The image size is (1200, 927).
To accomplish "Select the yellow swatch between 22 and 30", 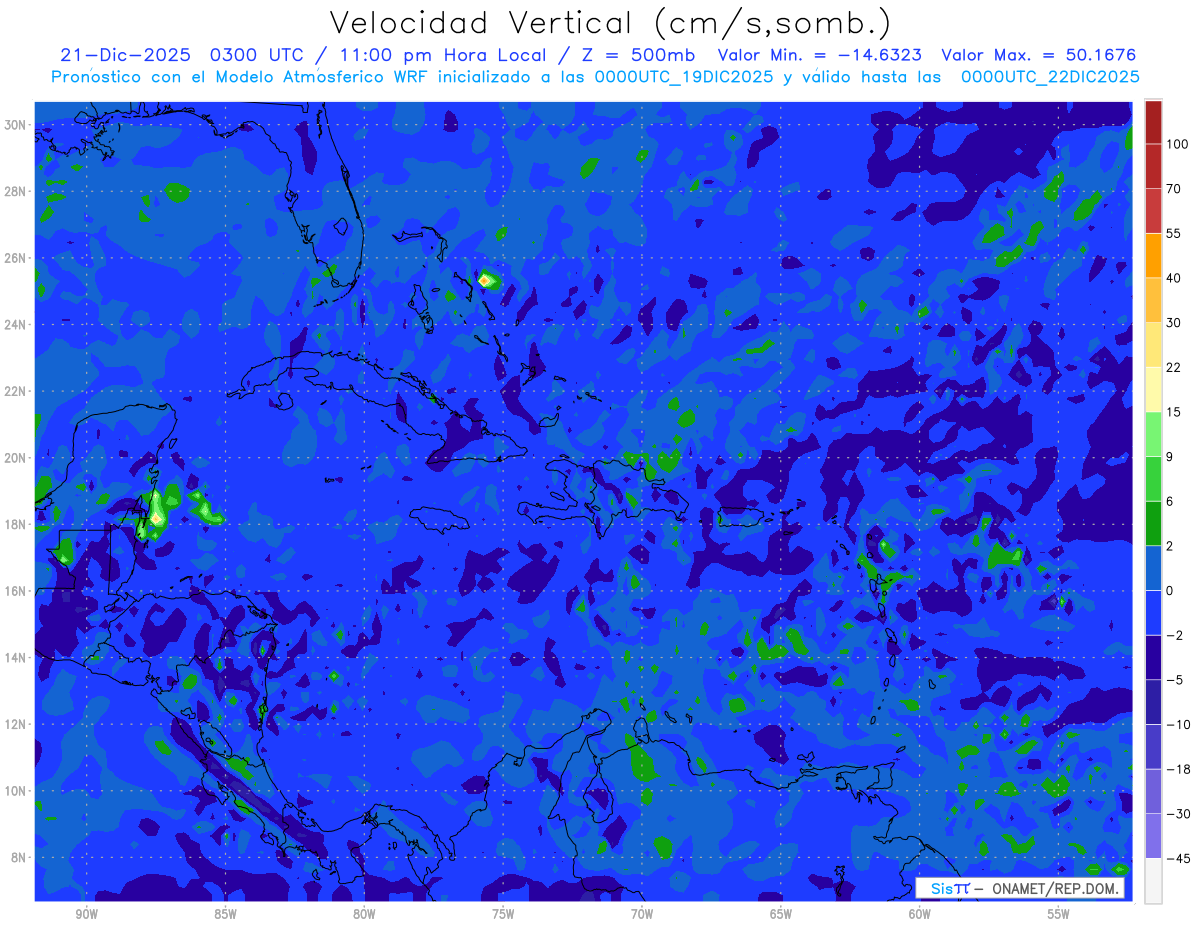I will pyautogui.click(x=1152, y=344).
